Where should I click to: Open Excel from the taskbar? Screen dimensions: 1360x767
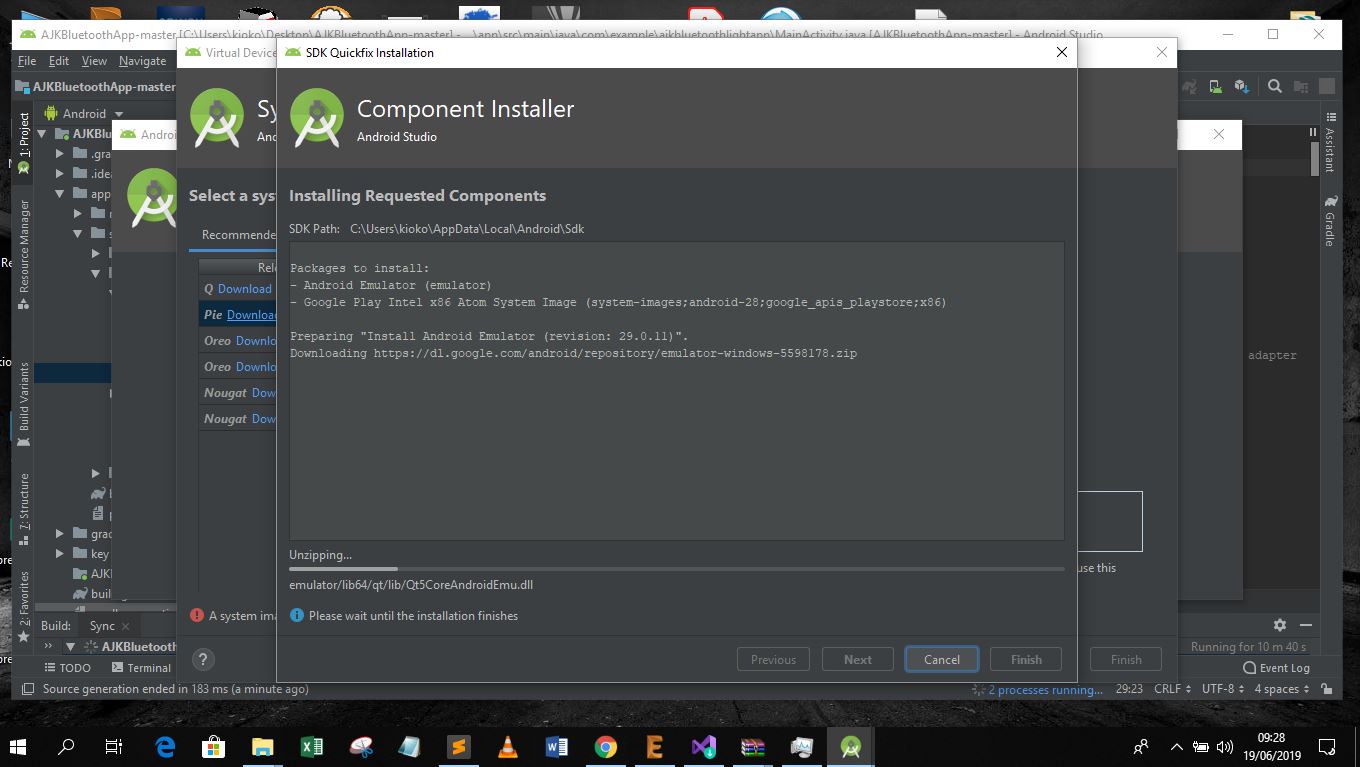(312, 746)
